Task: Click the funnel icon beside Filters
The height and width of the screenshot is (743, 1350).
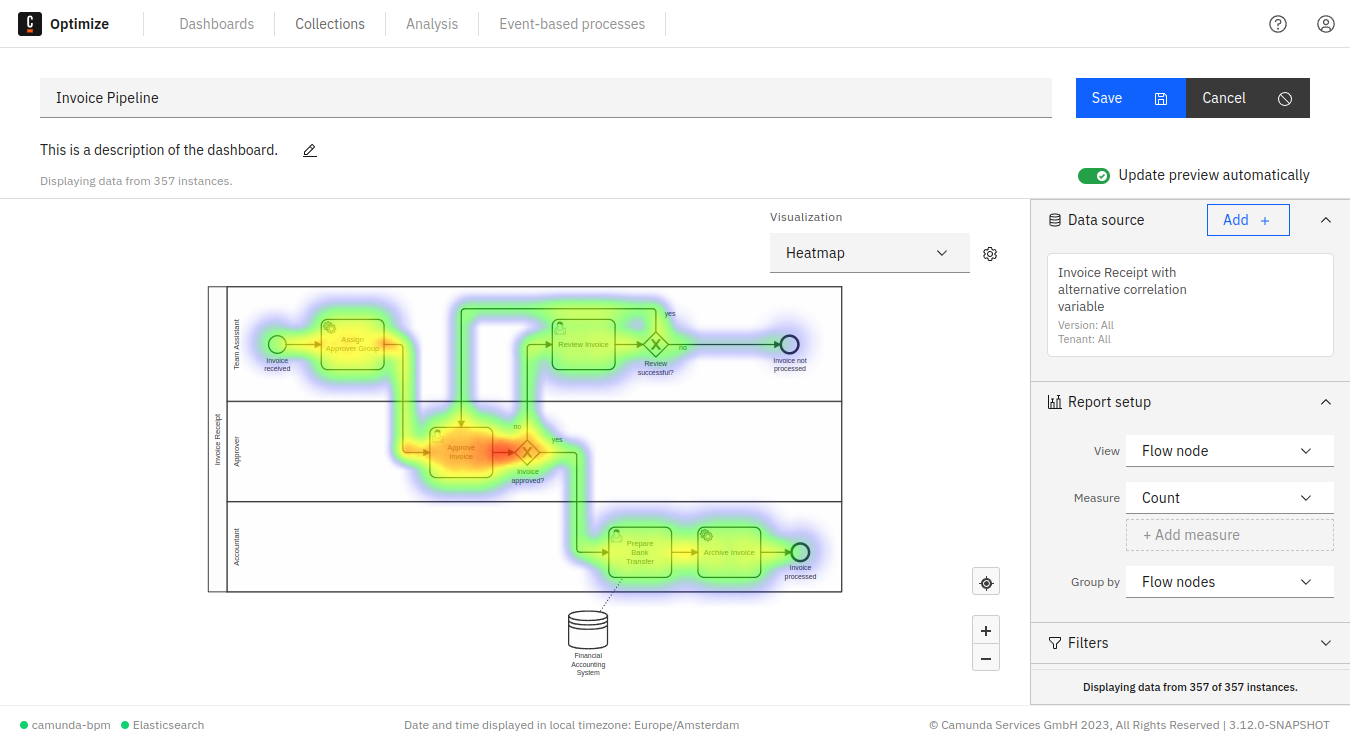Action: (x=1056, y=643)
